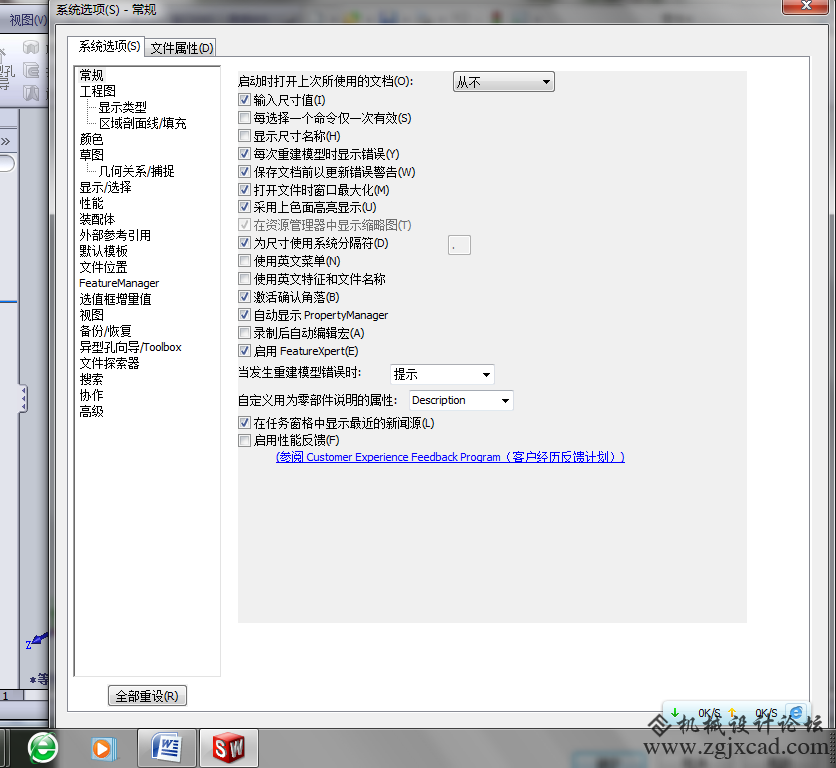Viewport: 836px width, 768px height.
Task: Select 工程图 in the options tree
Action: 98,91
